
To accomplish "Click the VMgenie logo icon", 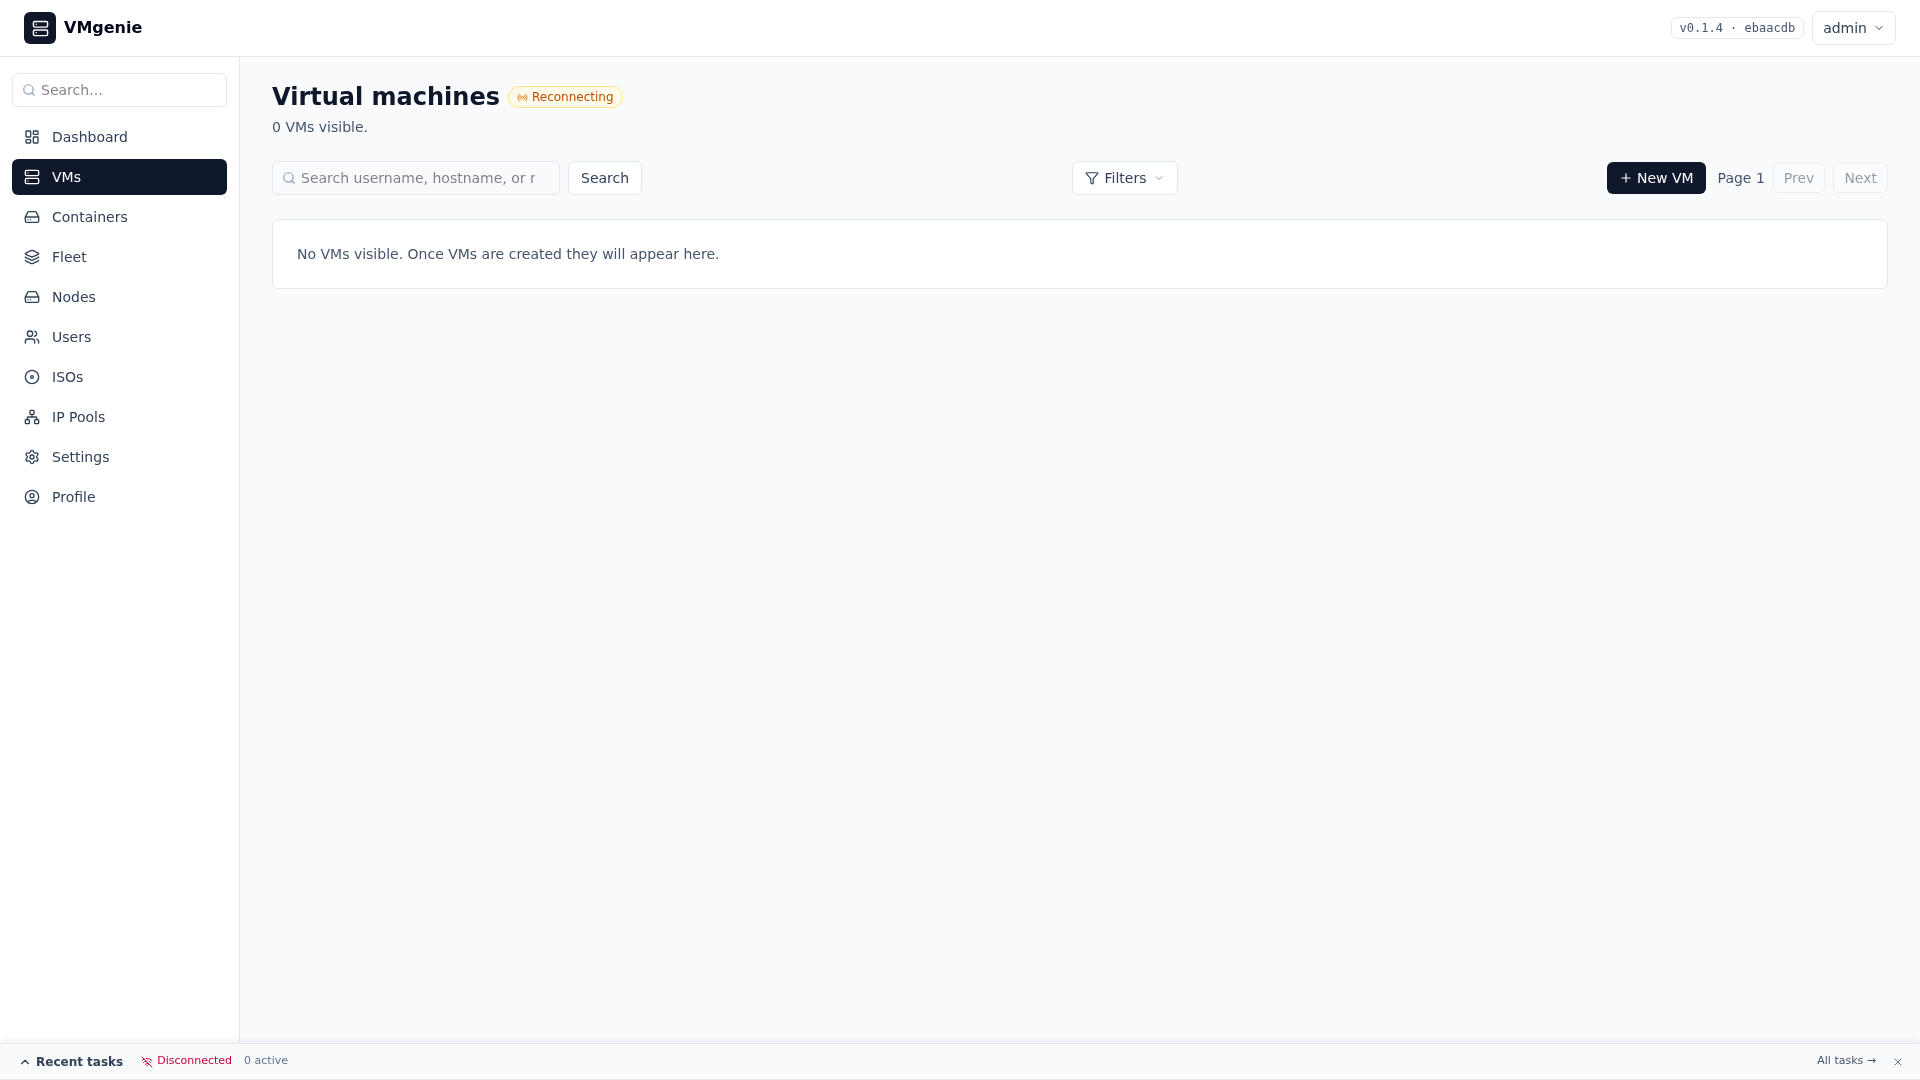I will 40,28.
